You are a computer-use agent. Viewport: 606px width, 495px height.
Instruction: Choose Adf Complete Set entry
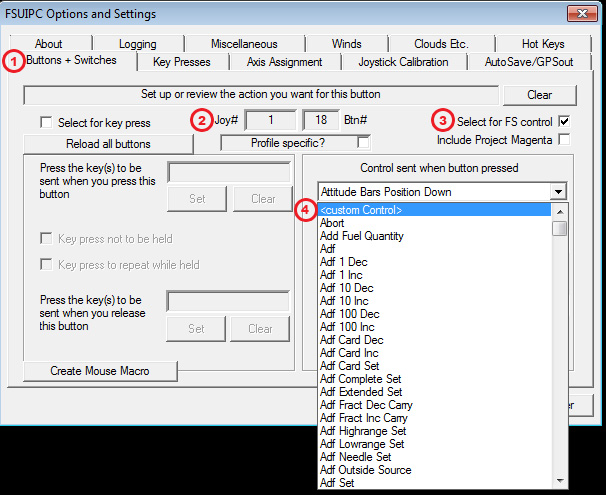click(x=435, y=379)
